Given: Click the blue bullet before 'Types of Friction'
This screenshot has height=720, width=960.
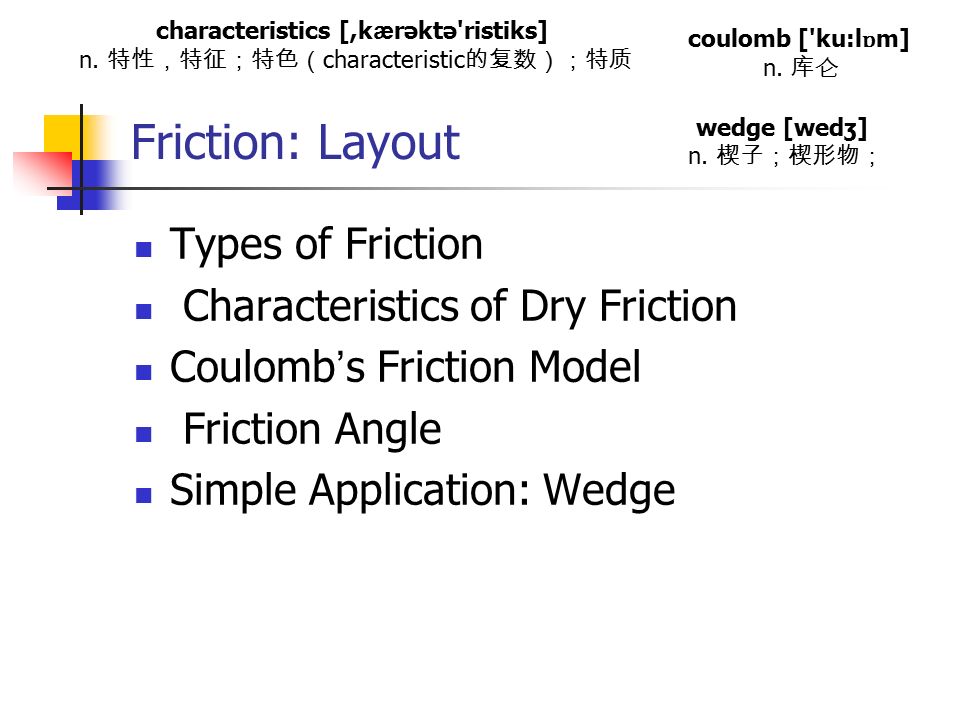Looking at the screenshot, I should (144, 249).
